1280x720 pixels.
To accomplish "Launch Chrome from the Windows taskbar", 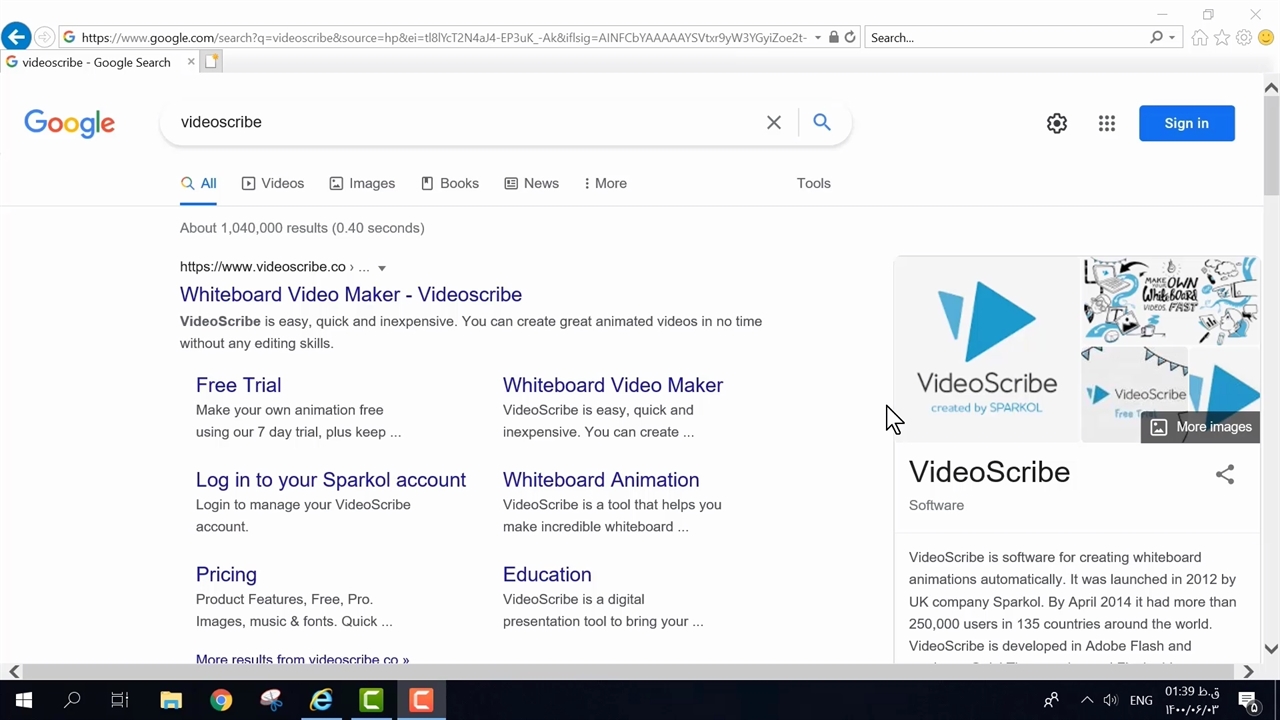I will point(221,700).
